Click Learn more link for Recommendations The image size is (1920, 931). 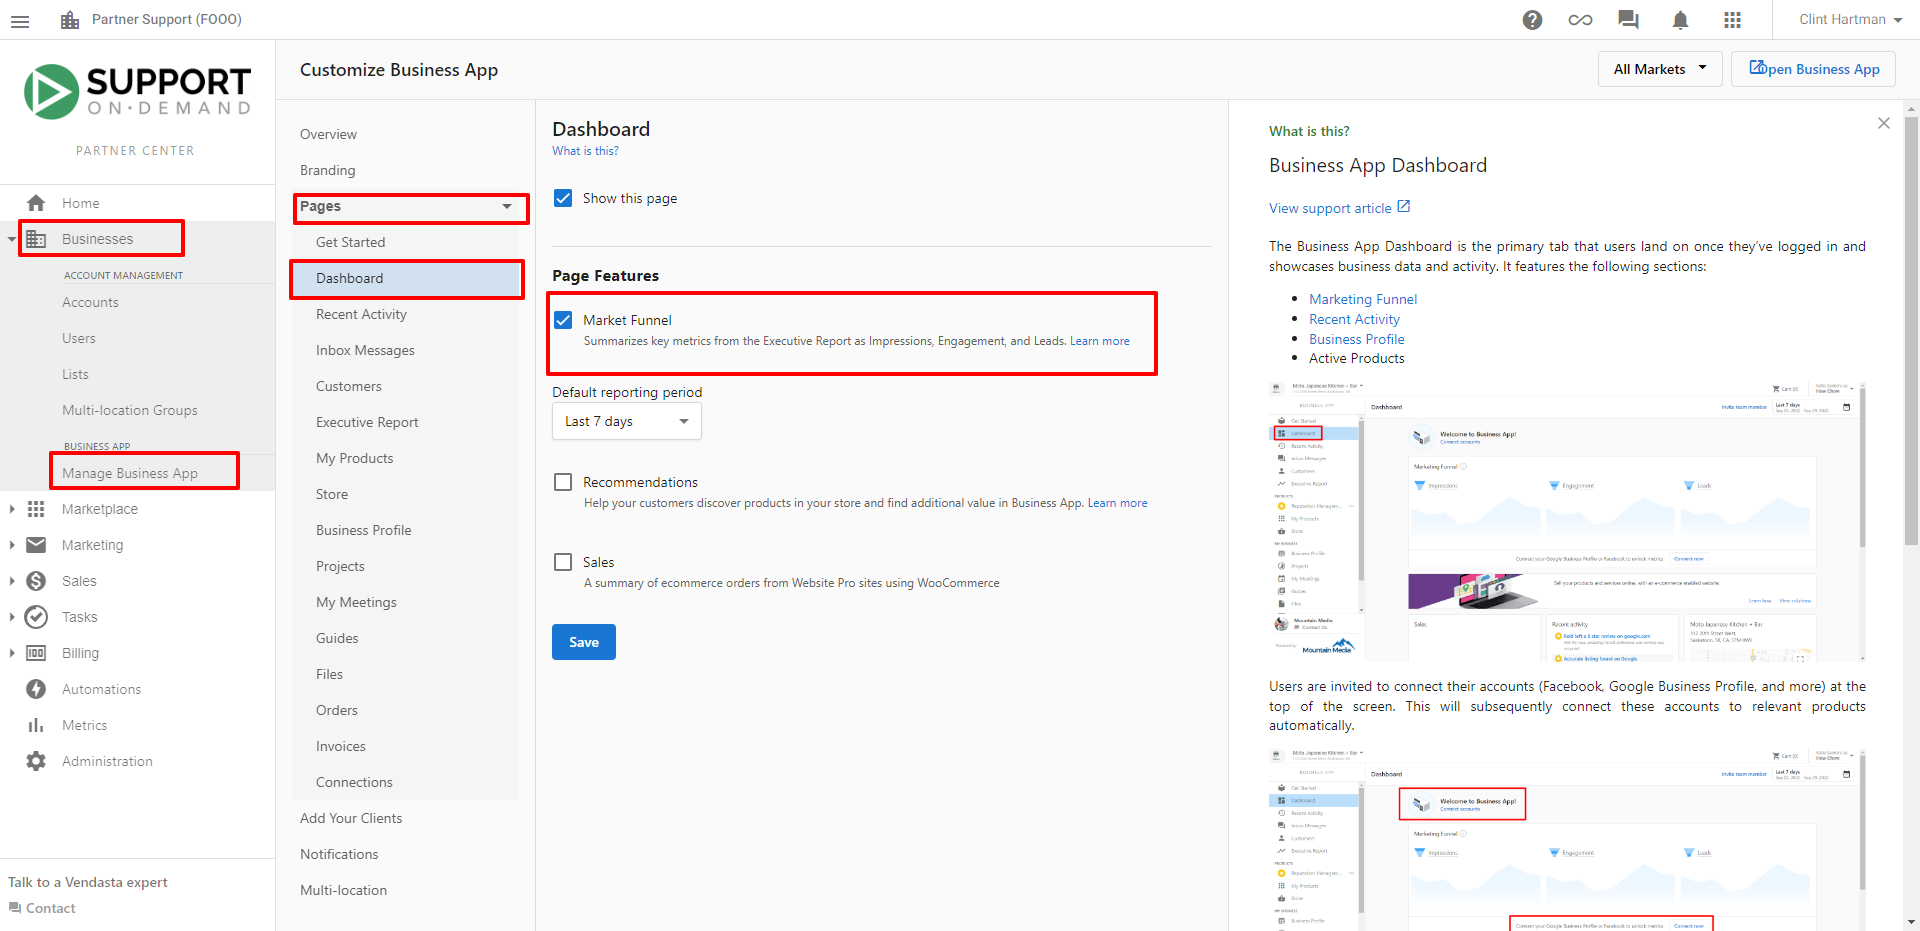[x=1118, y=503]
